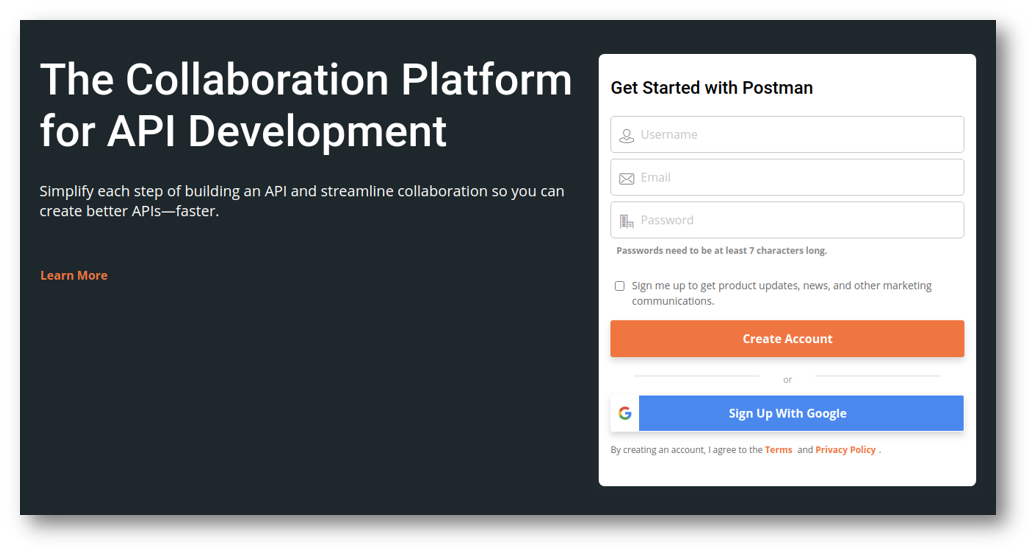Click the user icon in Username field
Image resolution: width=1035 pixels, height=554 pixels.
[x=626, y=136]
